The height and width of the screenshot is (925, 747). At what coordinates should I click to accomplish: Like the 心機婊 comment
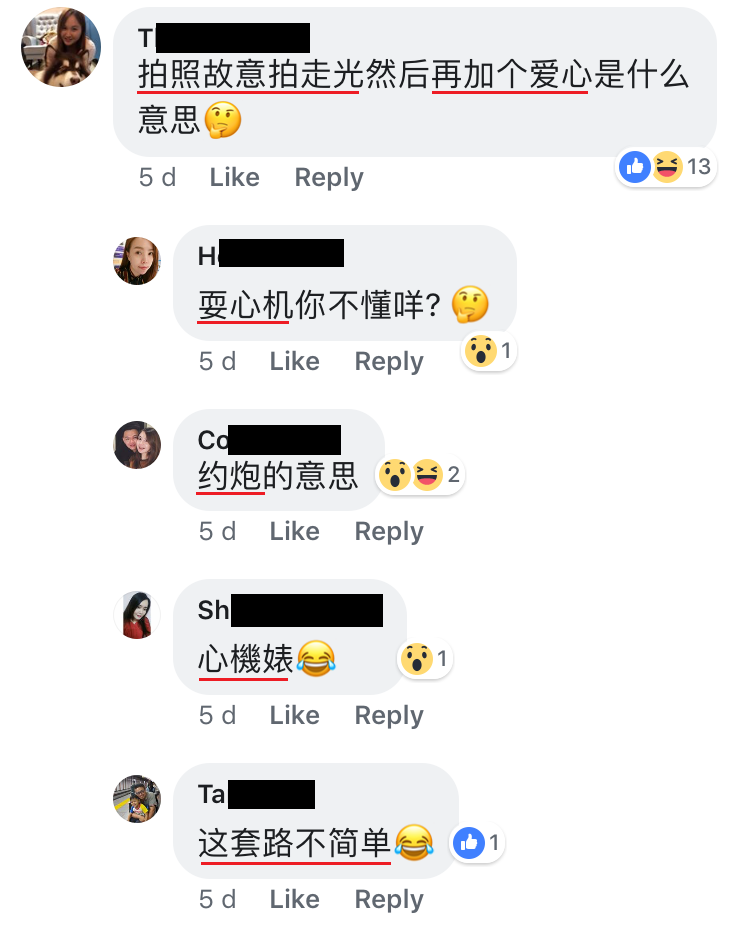pos(294,715)
